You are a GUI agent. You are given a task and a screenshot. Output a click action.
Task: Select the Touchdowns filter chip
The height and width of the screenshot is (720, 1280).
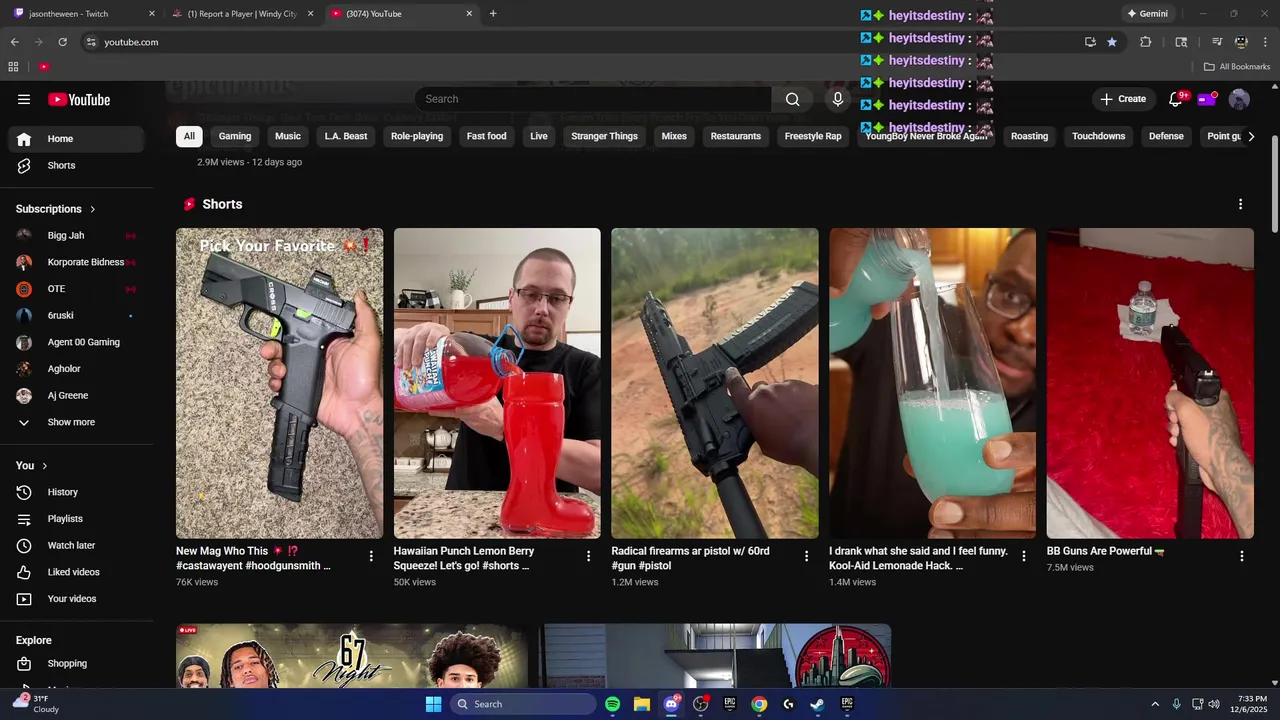pyautogui.click(x=1098, y=136)
